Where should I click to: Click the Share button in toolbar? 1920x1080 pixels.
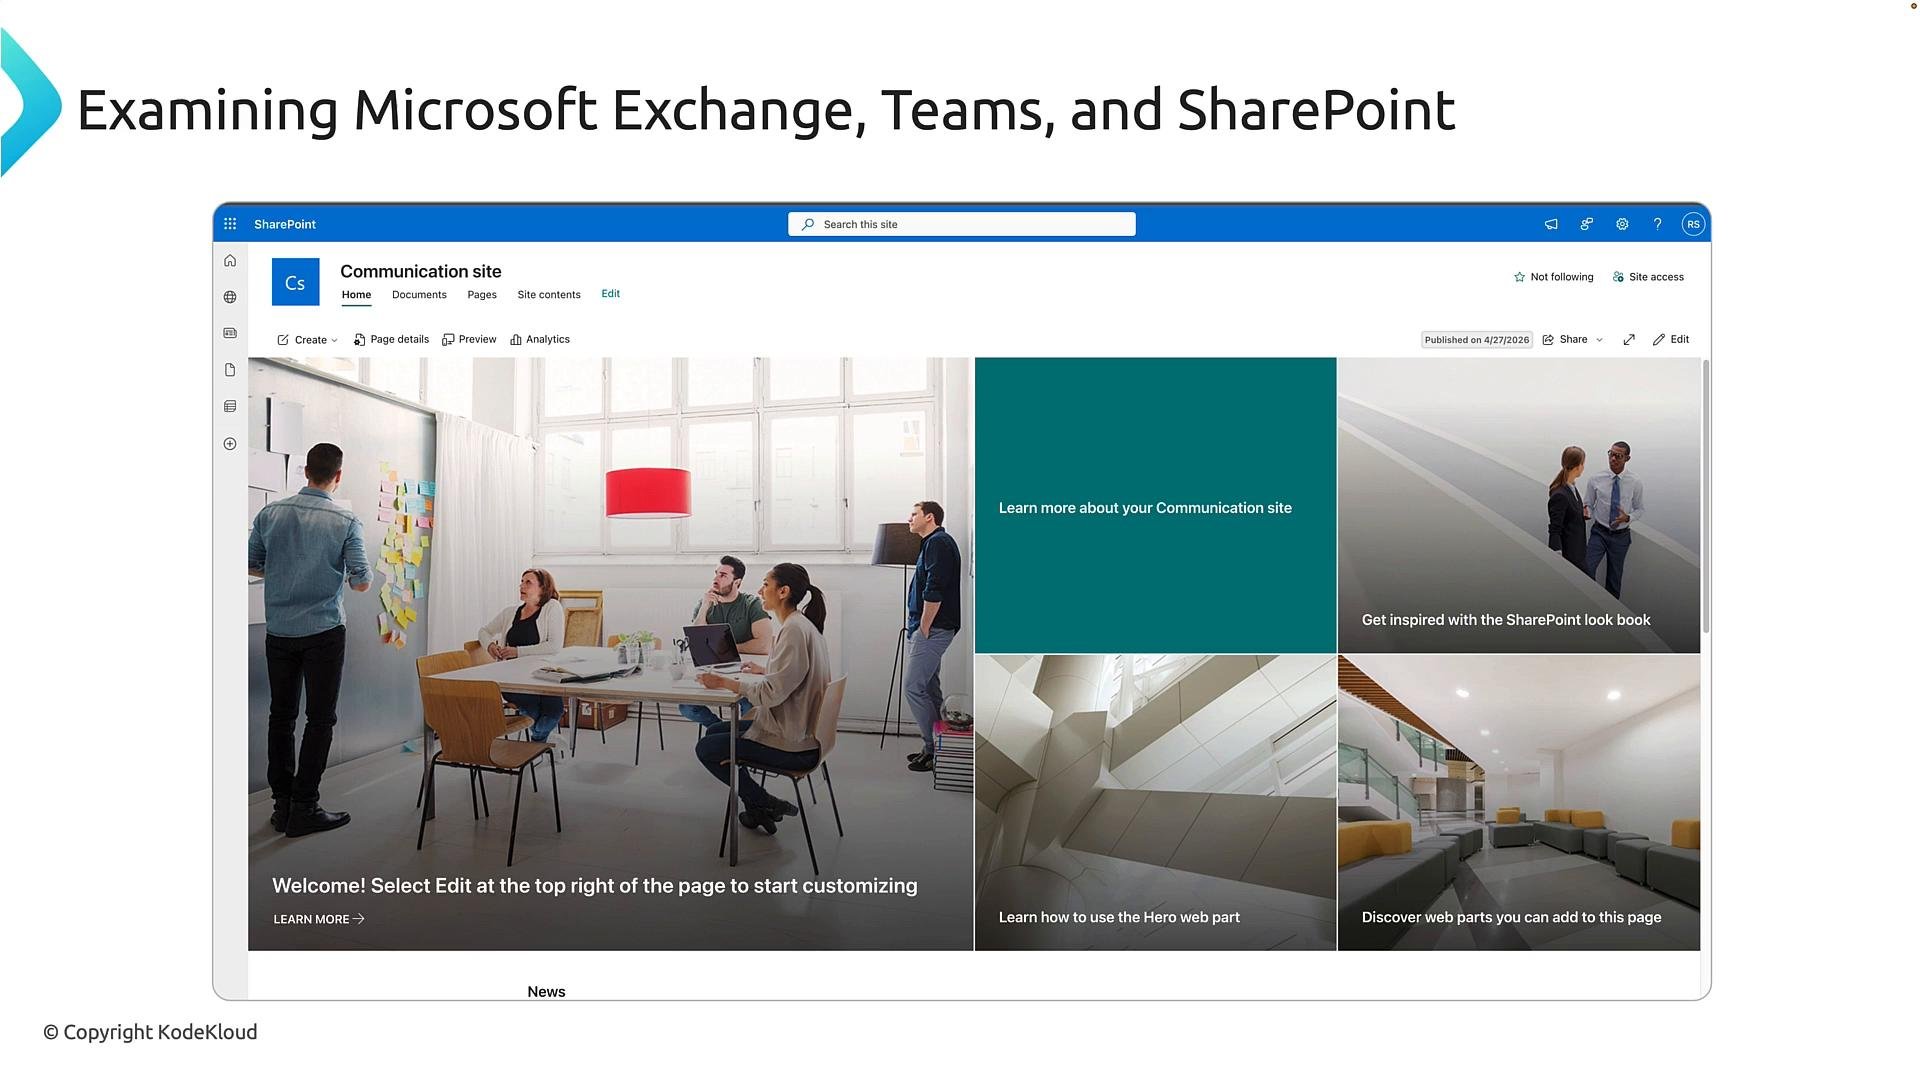pyautogui.click(x=1565, y=340)
